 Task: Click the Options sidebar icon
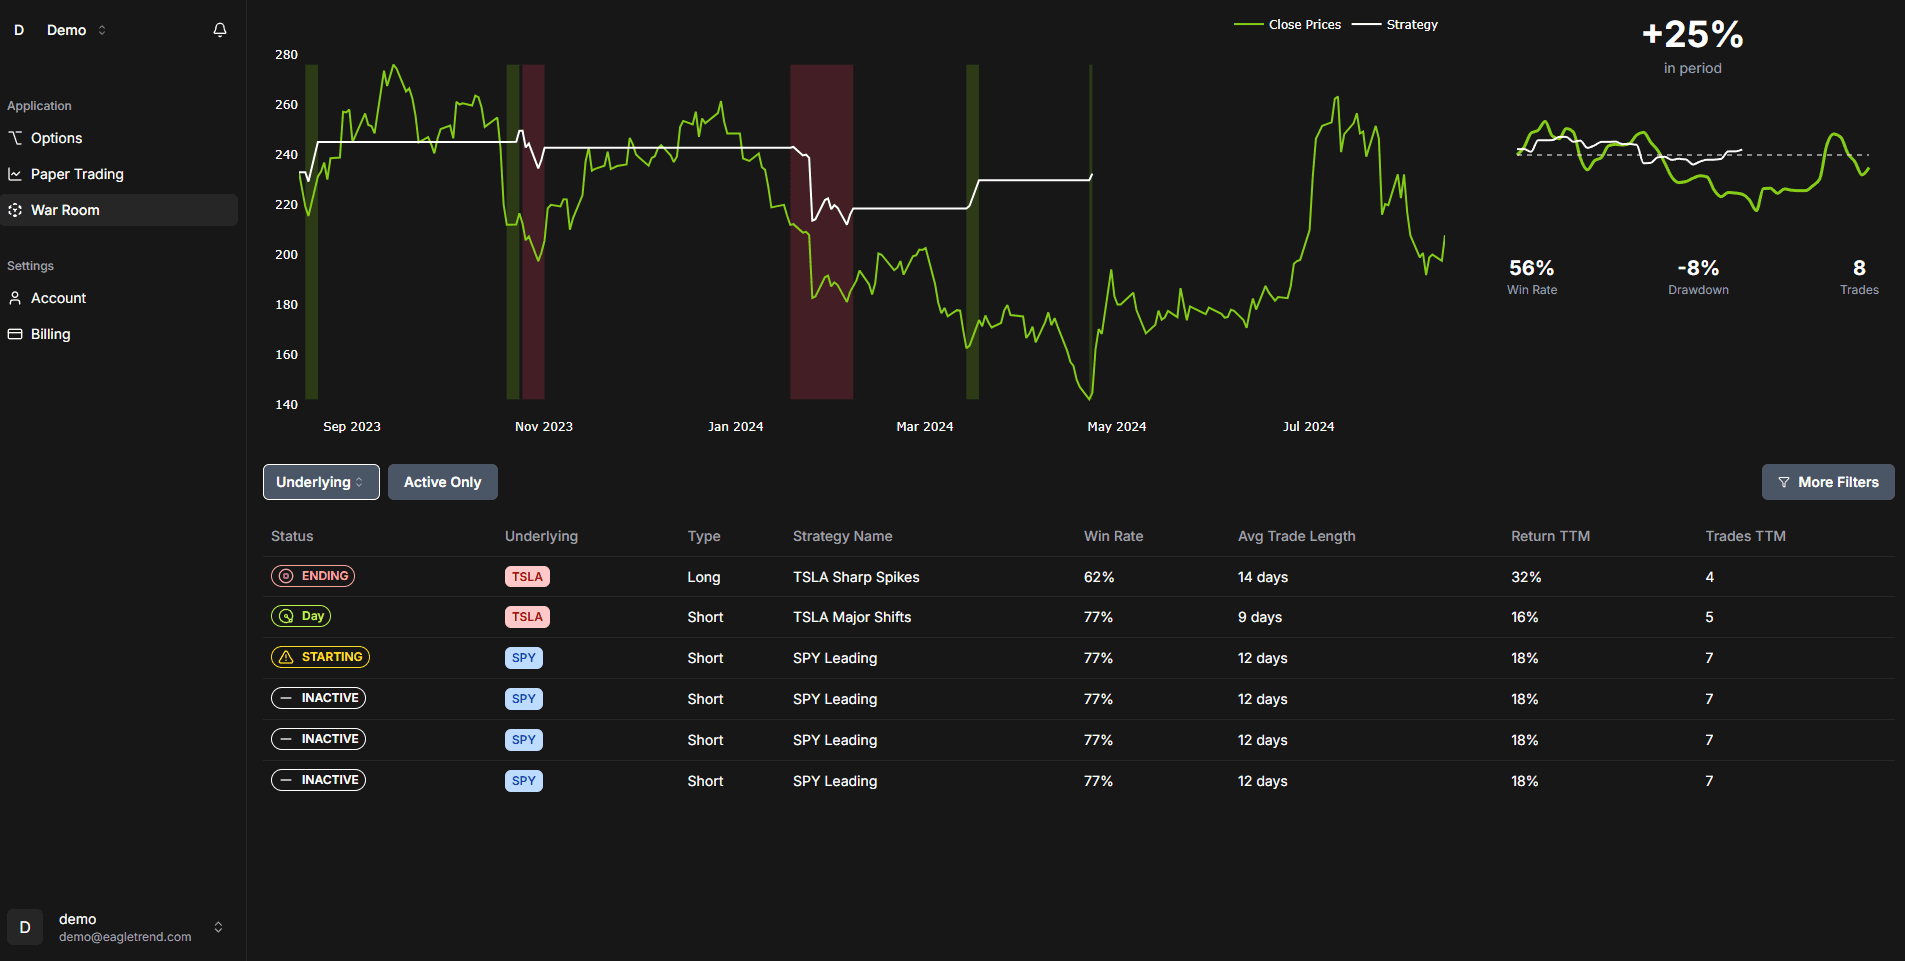click(x=15, y=138)
